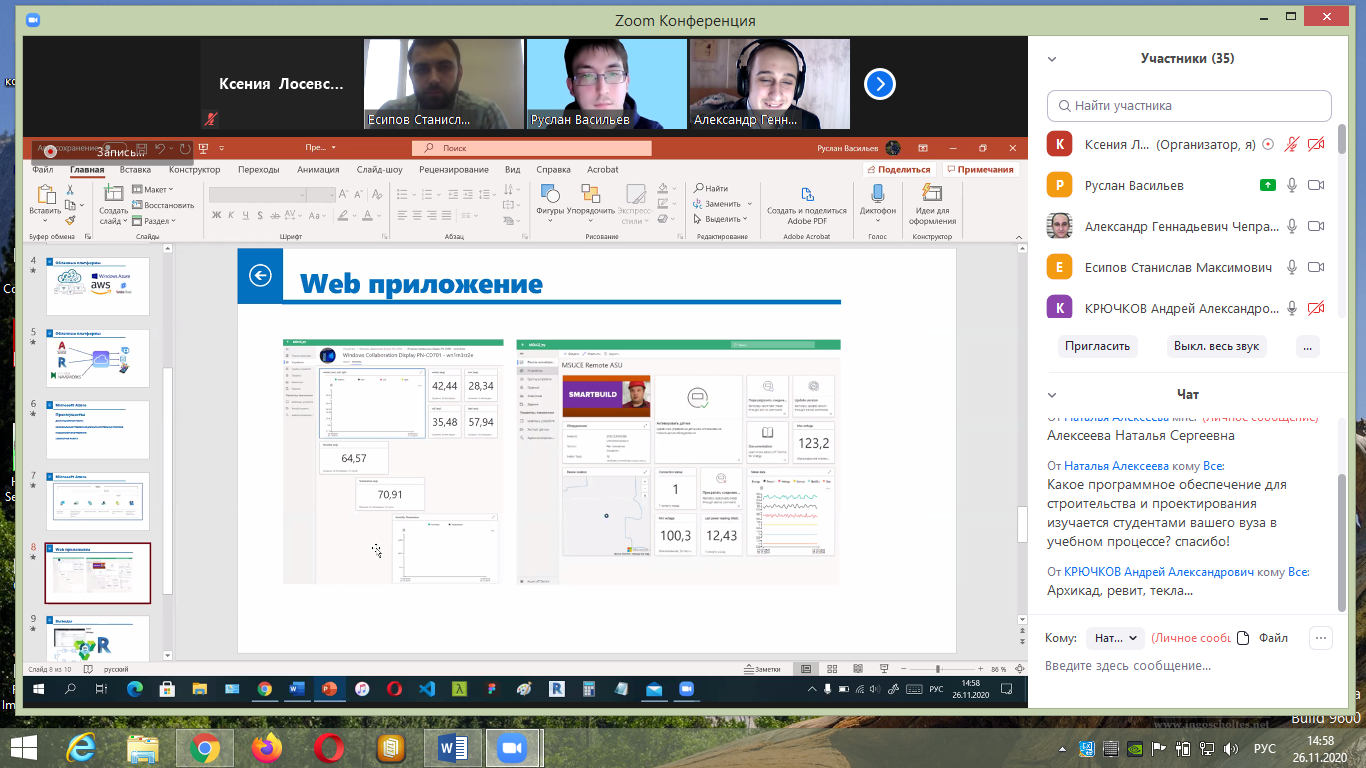The height and width of the screenshot is (768, 1366).
Task: Click the Пригласить button
Action: point(1097,346)
